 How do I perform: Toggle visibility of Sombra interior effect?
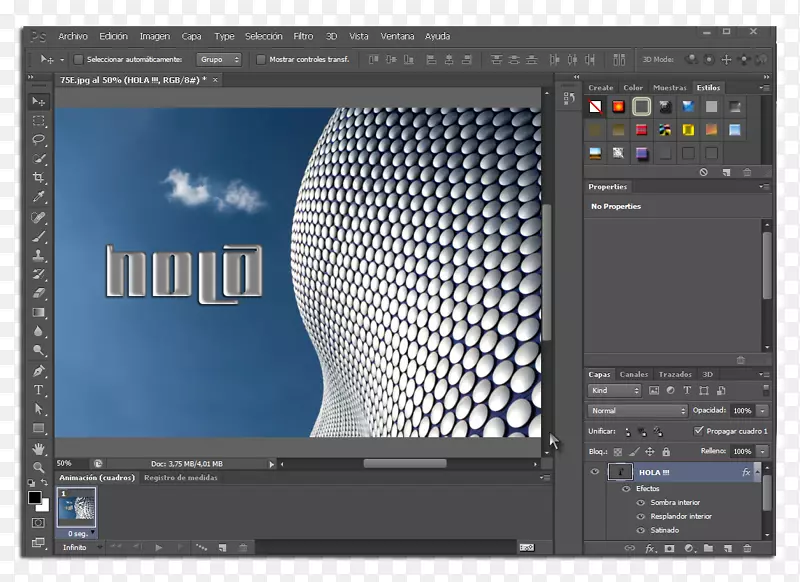640,502
